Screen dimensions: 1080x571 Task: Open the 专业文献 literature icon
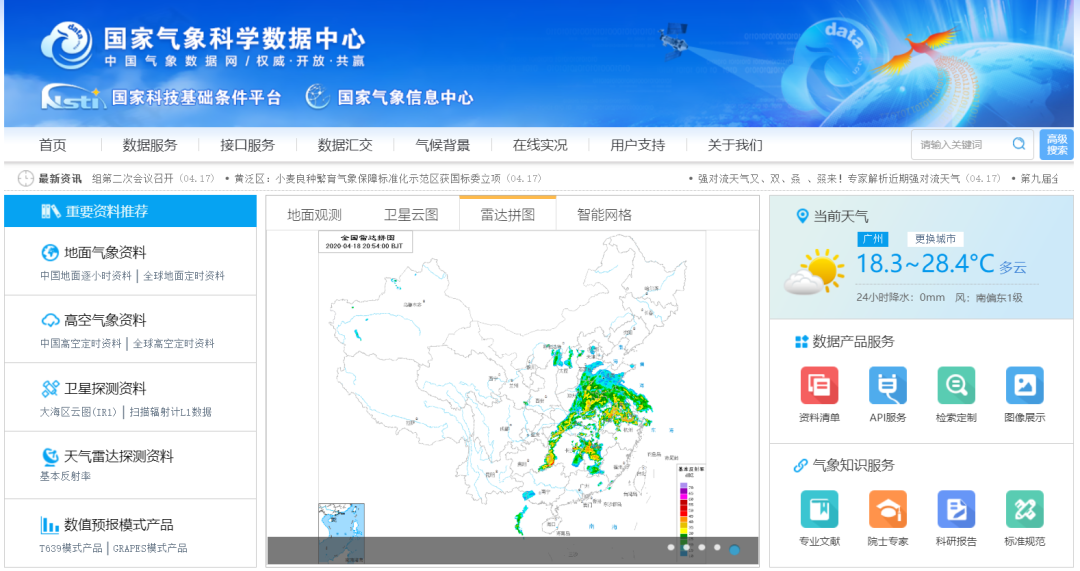pyautogui.click(x=819, y=509)
